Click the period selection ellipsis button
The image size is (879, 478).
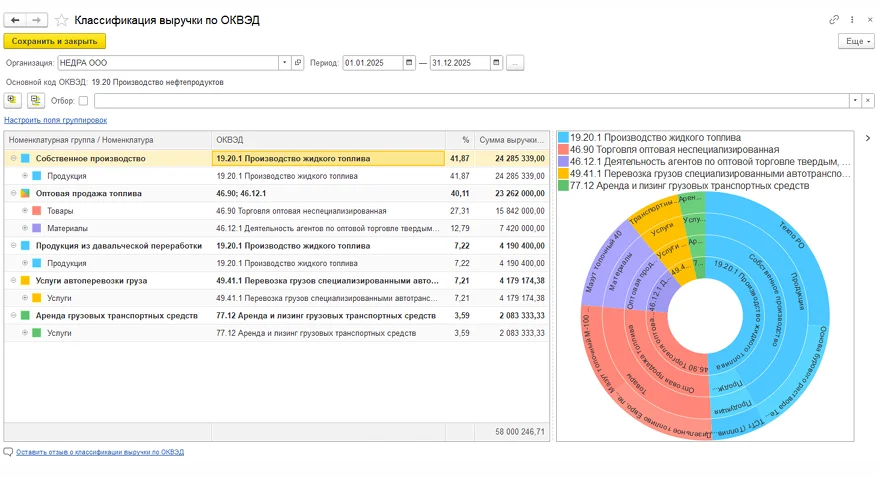tap(515, 62)
